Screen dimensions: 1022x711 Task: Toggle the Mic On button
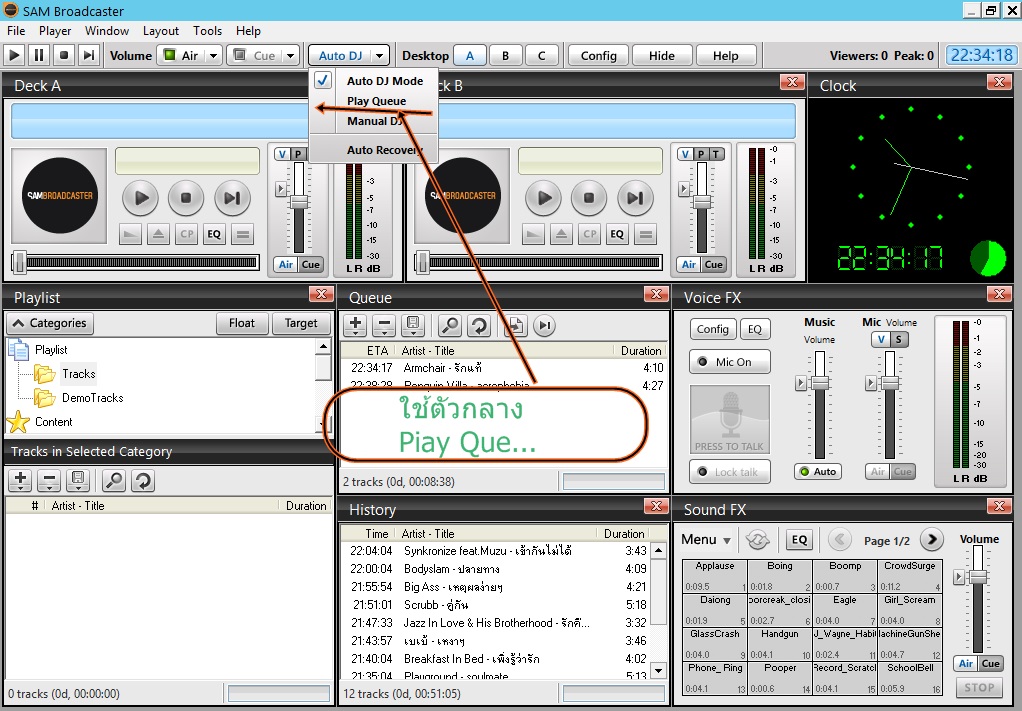click(x=729, y=362)
